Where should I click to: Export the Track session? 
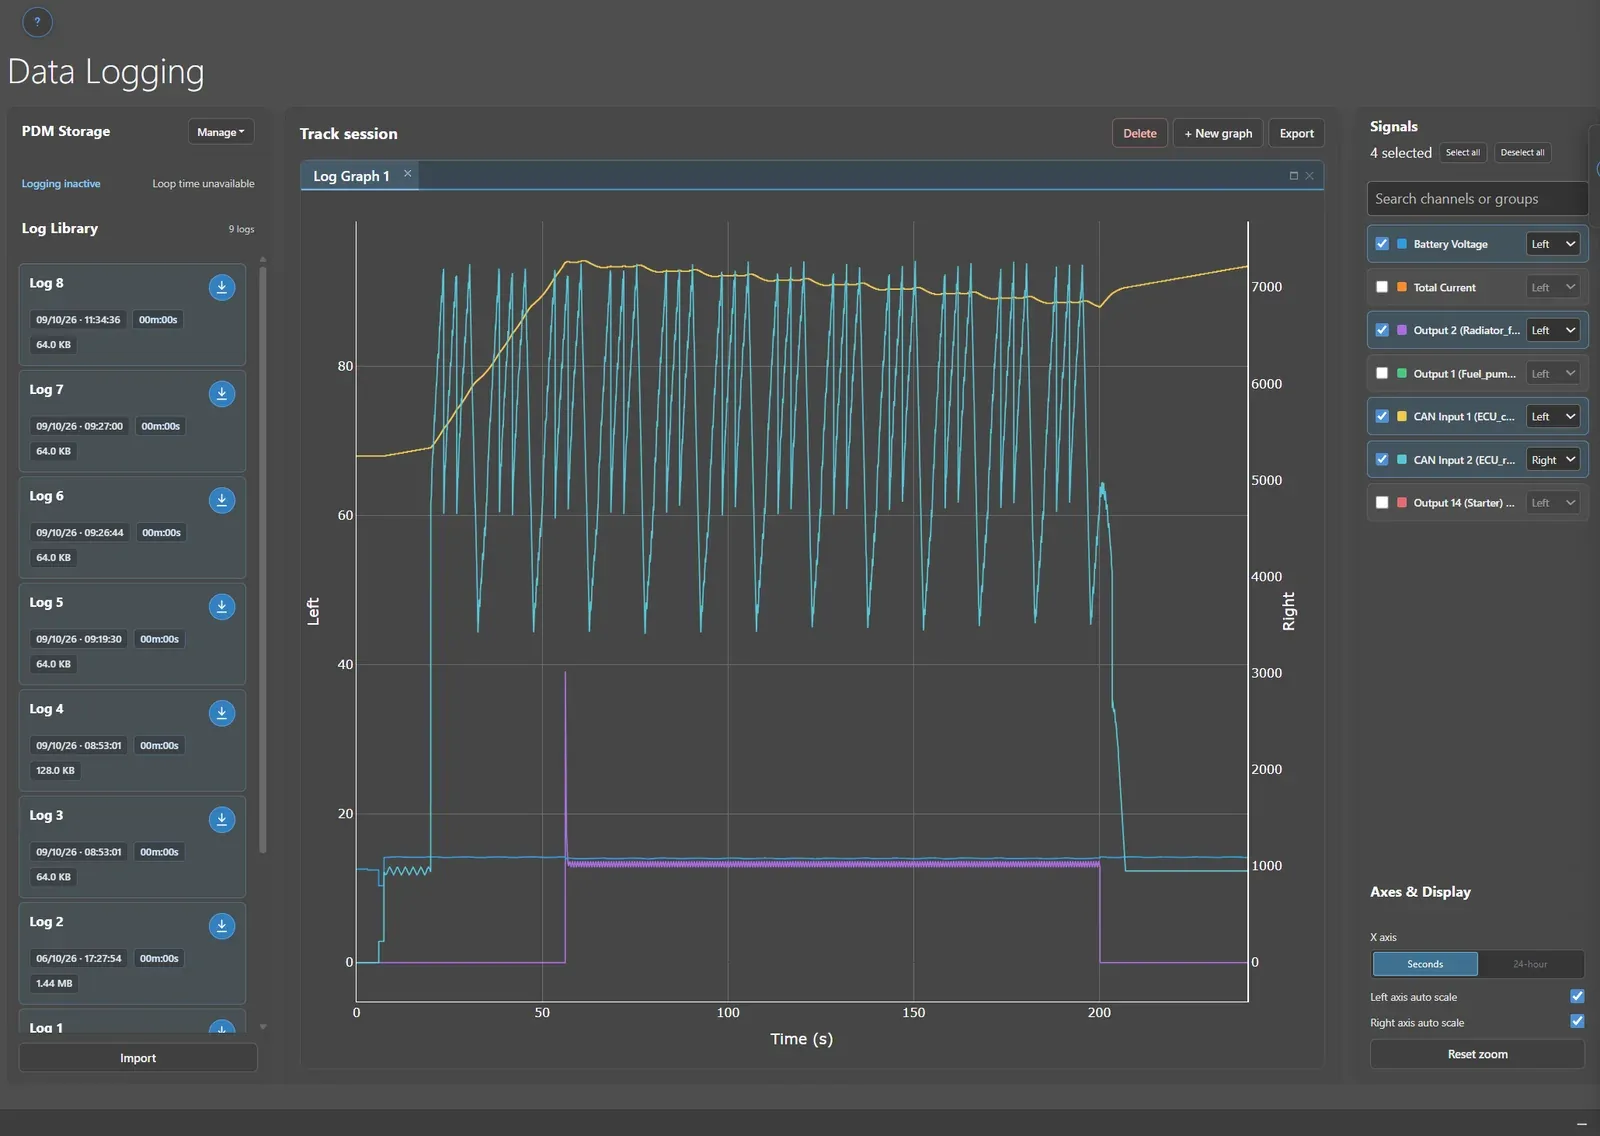click(x=1297, y=133)
